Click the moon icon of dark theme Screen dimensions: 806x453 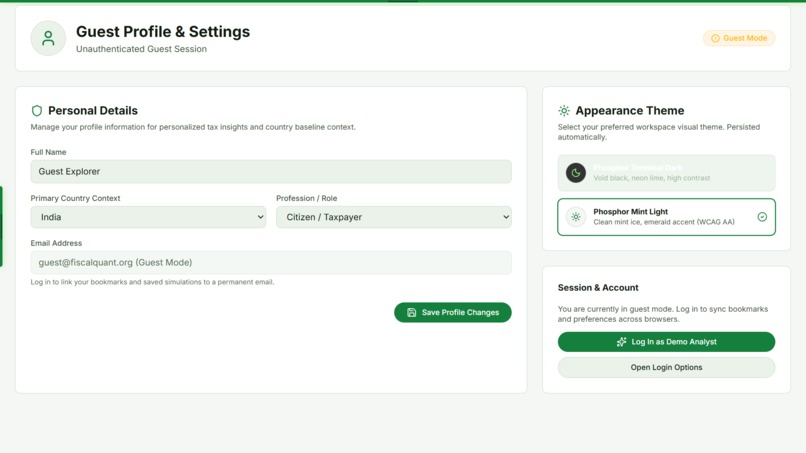pos(576,173)
